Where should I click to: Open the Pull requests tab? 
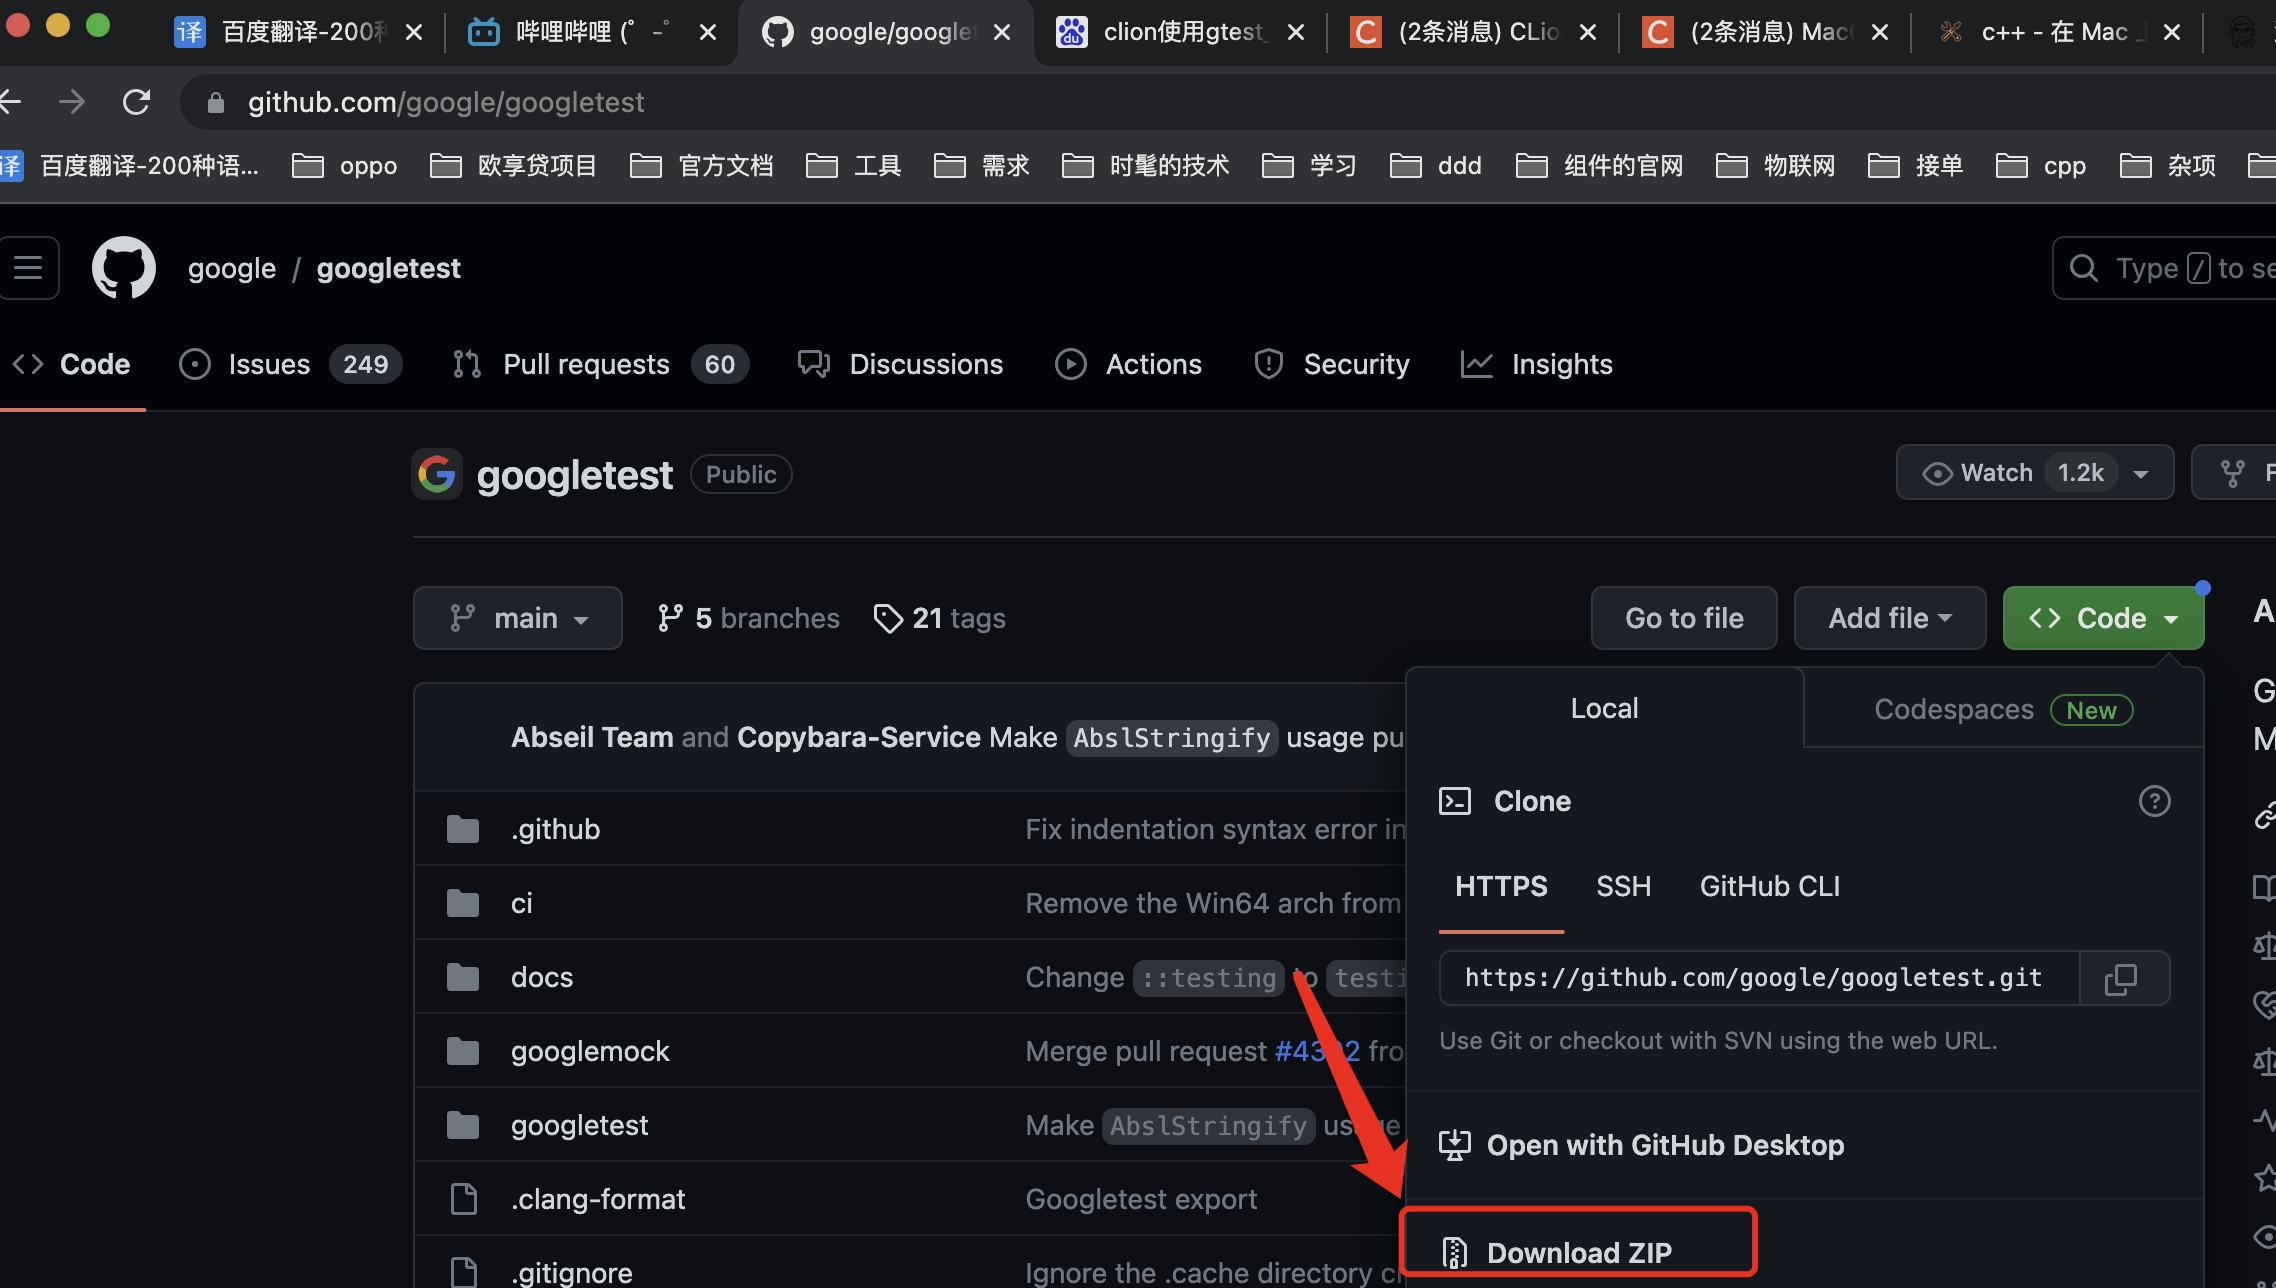599,364
